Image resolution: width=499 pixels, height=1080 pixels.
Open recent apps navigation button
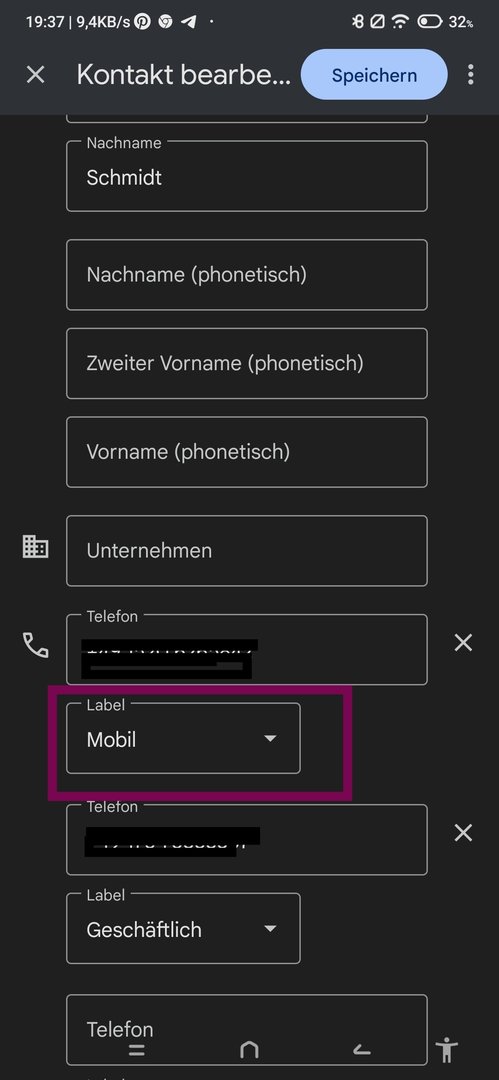point(137,1050)
